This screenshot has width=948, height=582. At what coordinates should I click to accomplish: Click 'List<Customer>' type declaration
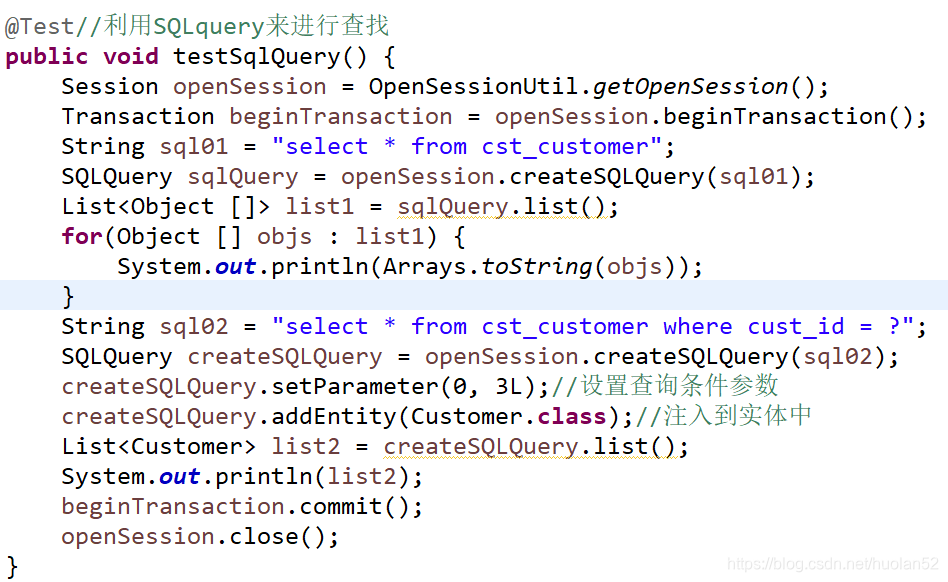158,447
